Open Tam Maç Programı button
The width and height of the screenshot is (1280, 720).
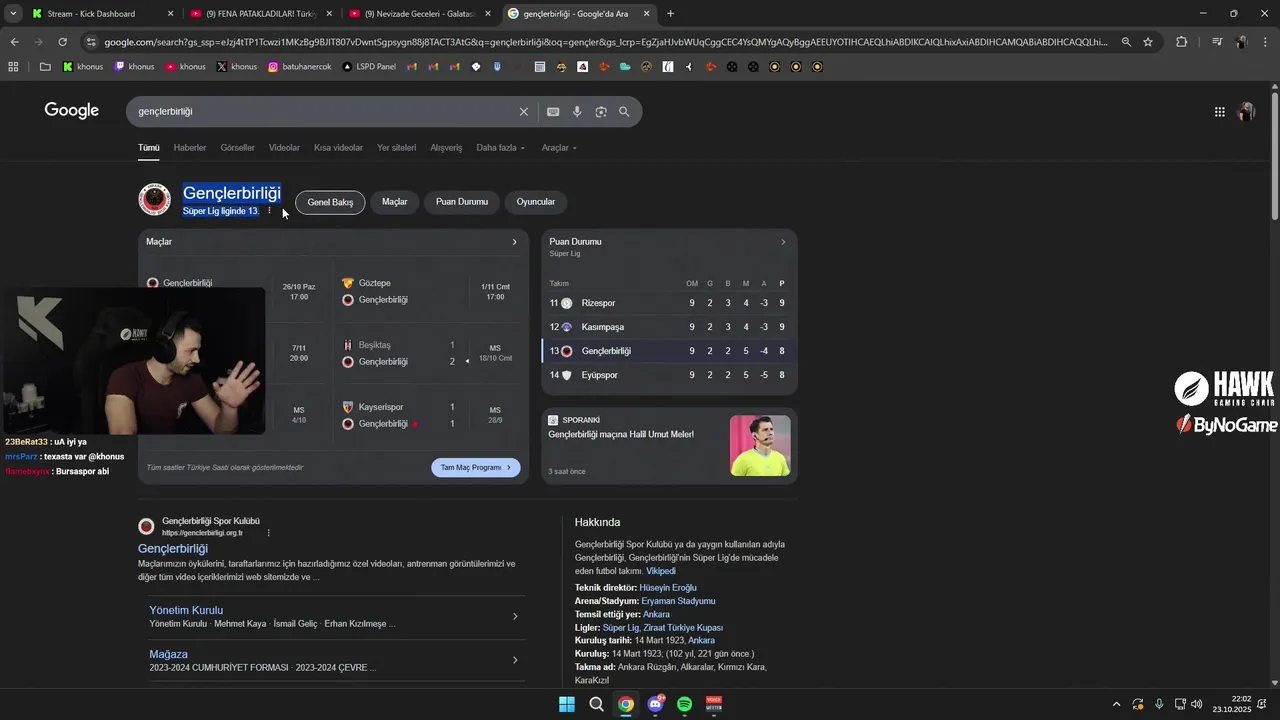(476, 467)
